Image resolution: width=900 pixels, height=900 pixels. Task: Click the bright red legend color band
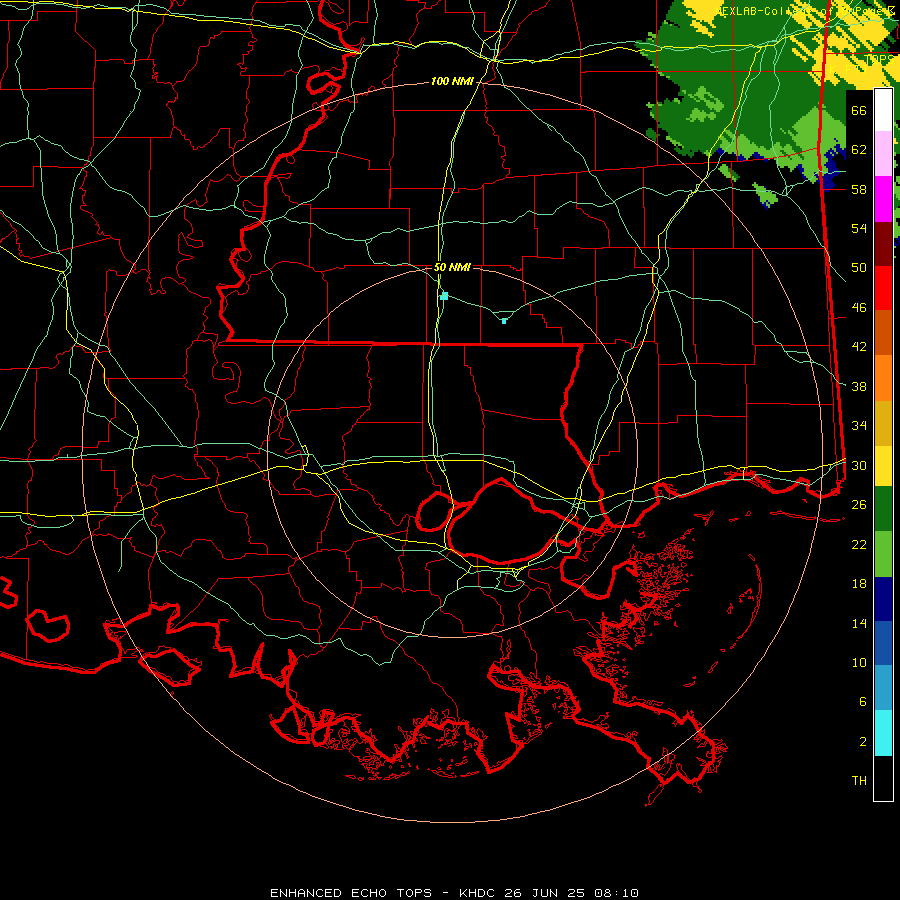click(883, 288)
